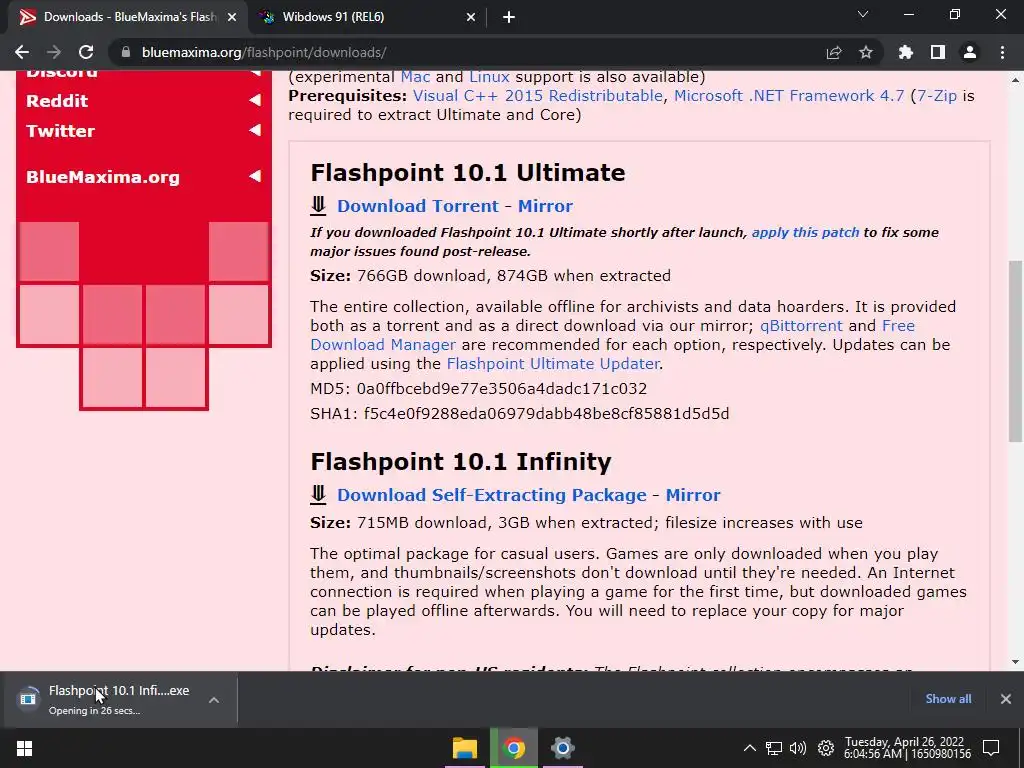Image resolution: width=1024 pixels, height=768 pixels.
Task: Show hidden system tray icons
Action: click(750, 748)
